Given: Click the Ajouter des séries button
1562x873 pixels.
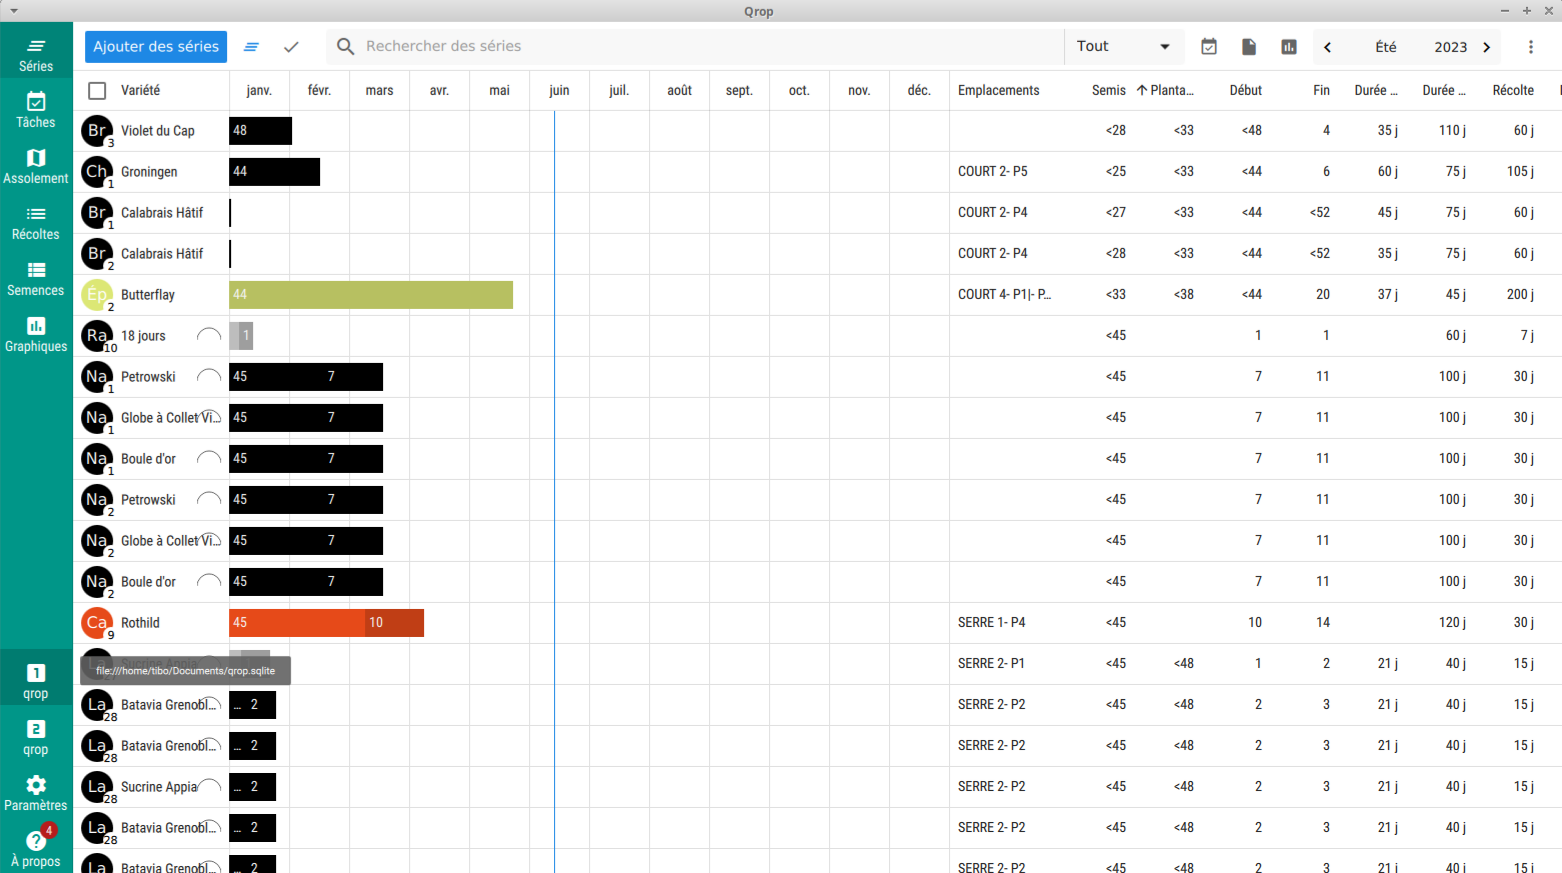Looking at the screenshot, I should 155,46.
